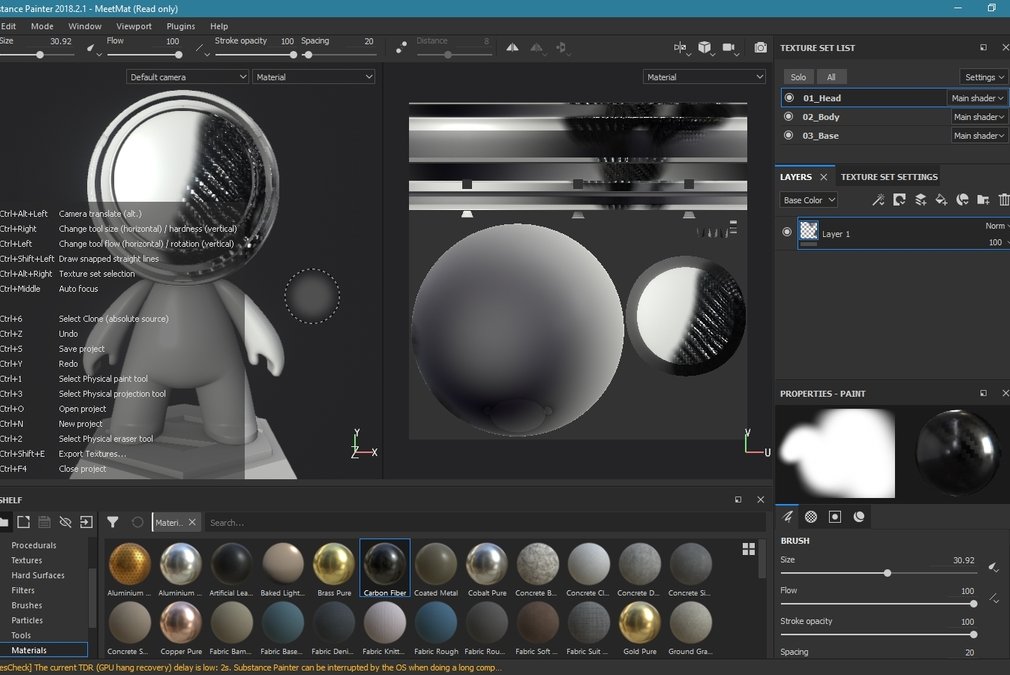
Task: Open the Help menu
Action: 219,26
